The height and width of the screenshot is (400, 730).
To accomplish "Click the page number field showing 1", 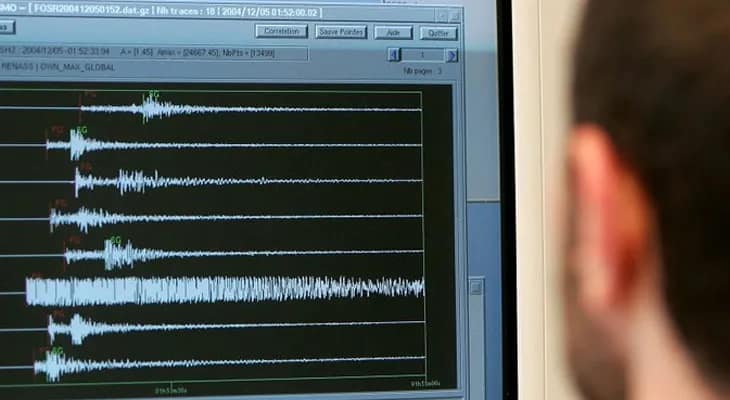I will tap(423, 55).
